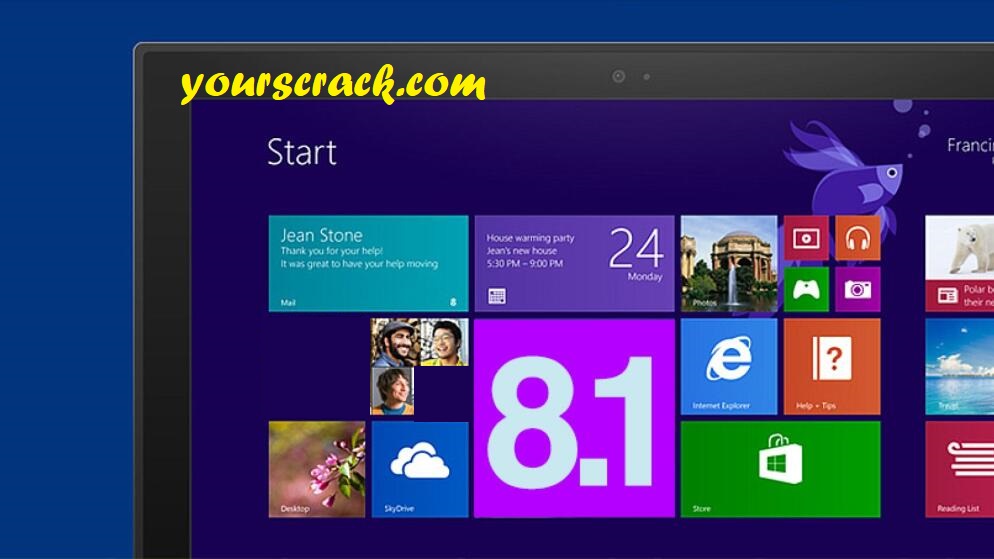994x559 pixels.
Task: Open the Reading List tile
Action: click(960, 470)
